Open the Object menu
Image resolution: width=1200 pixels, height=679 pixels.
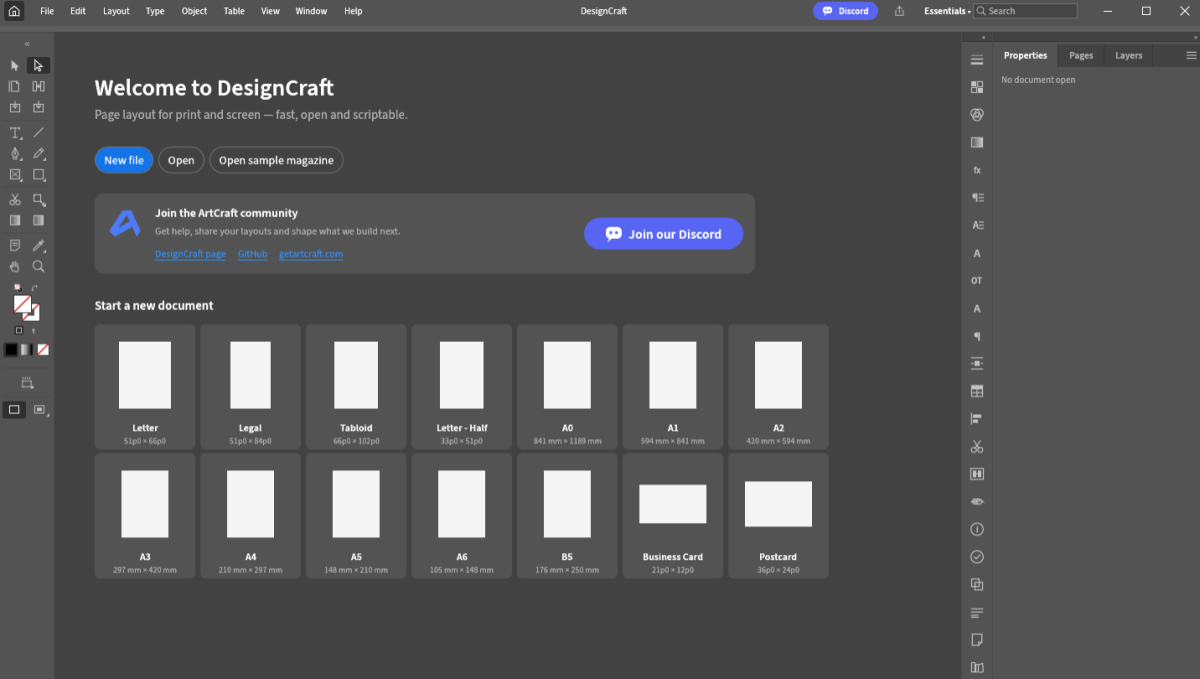click(194, 11)
